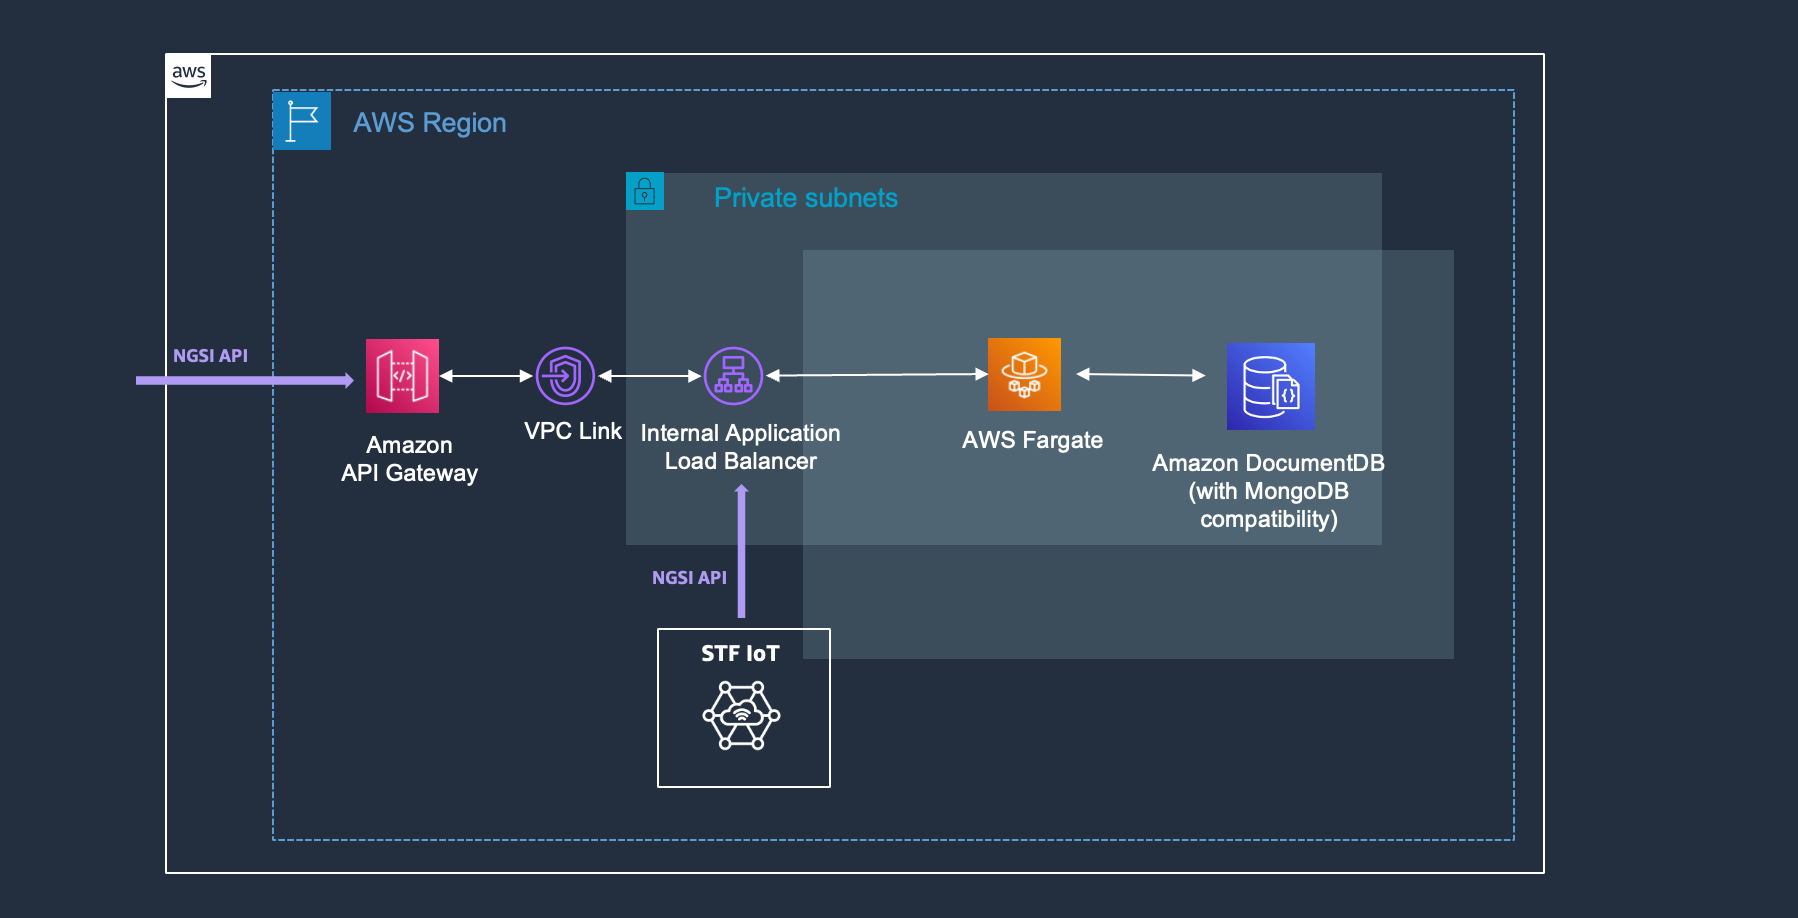Screen dimensions: 1798x918
Task: Click the AWS logo badge
Action: tap(188, 76)
